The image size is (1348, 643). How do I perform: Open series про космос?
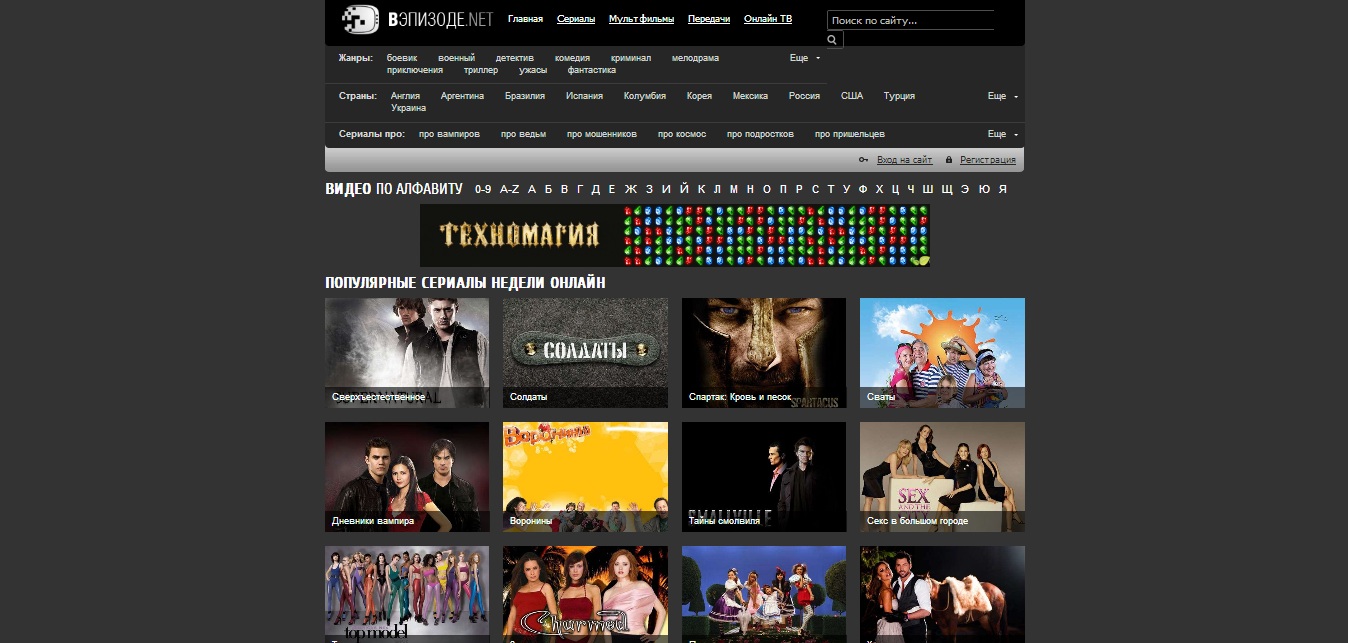[682, 134]
